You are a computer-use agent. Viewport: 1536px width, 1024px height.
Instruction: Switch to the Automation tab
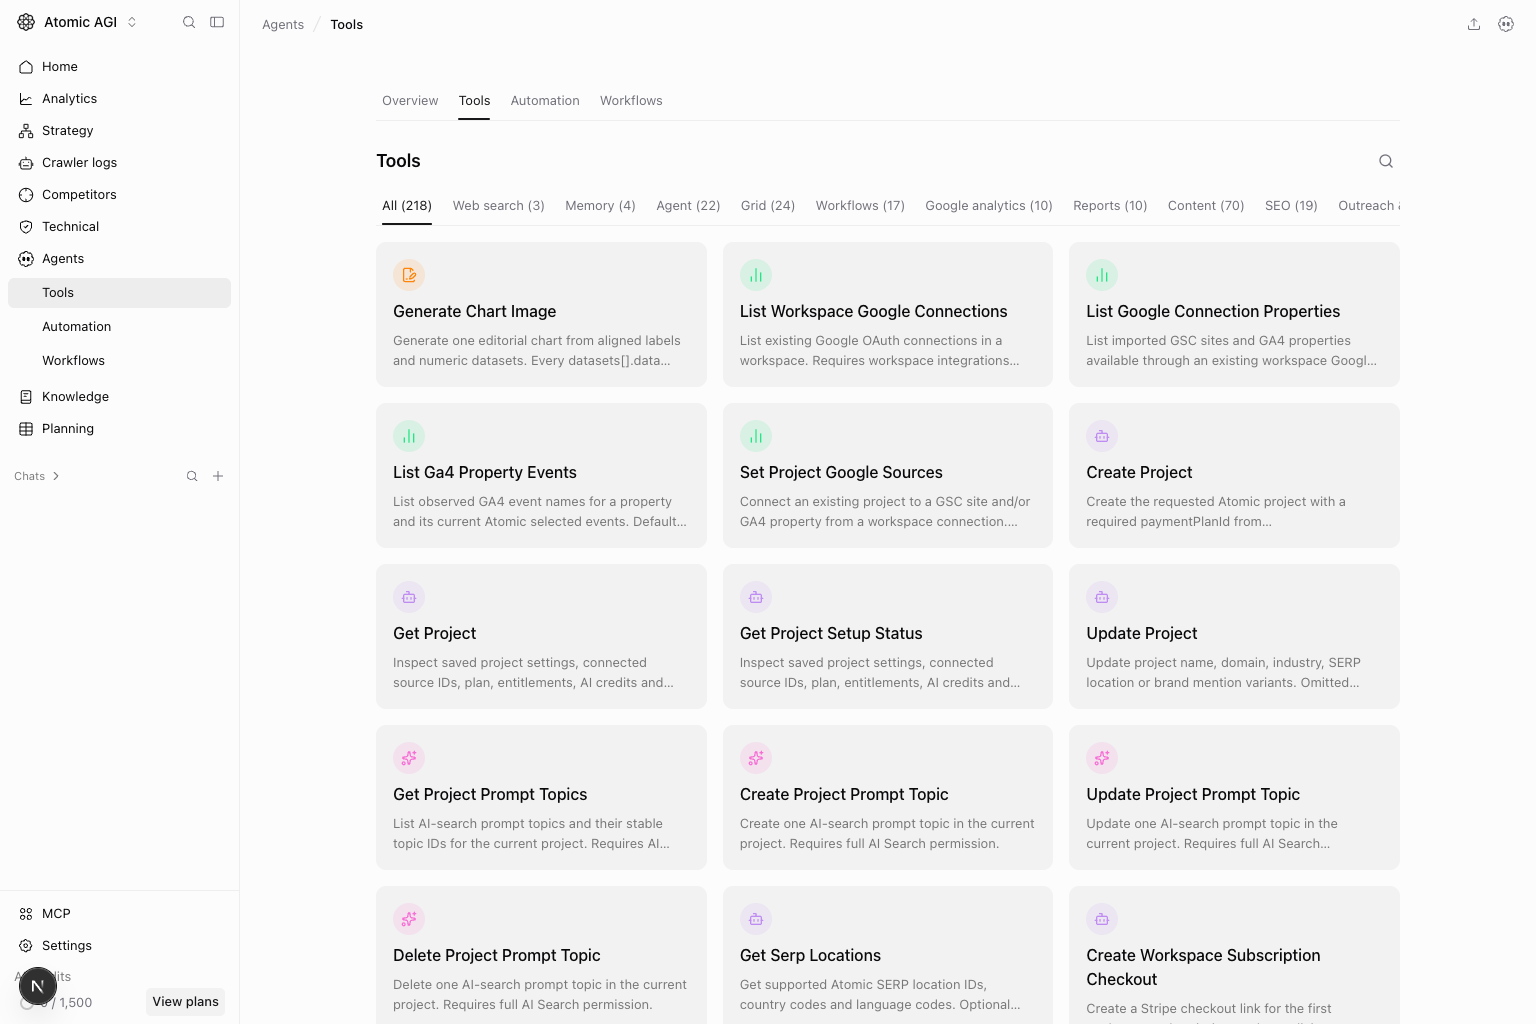tap(545, 101)
